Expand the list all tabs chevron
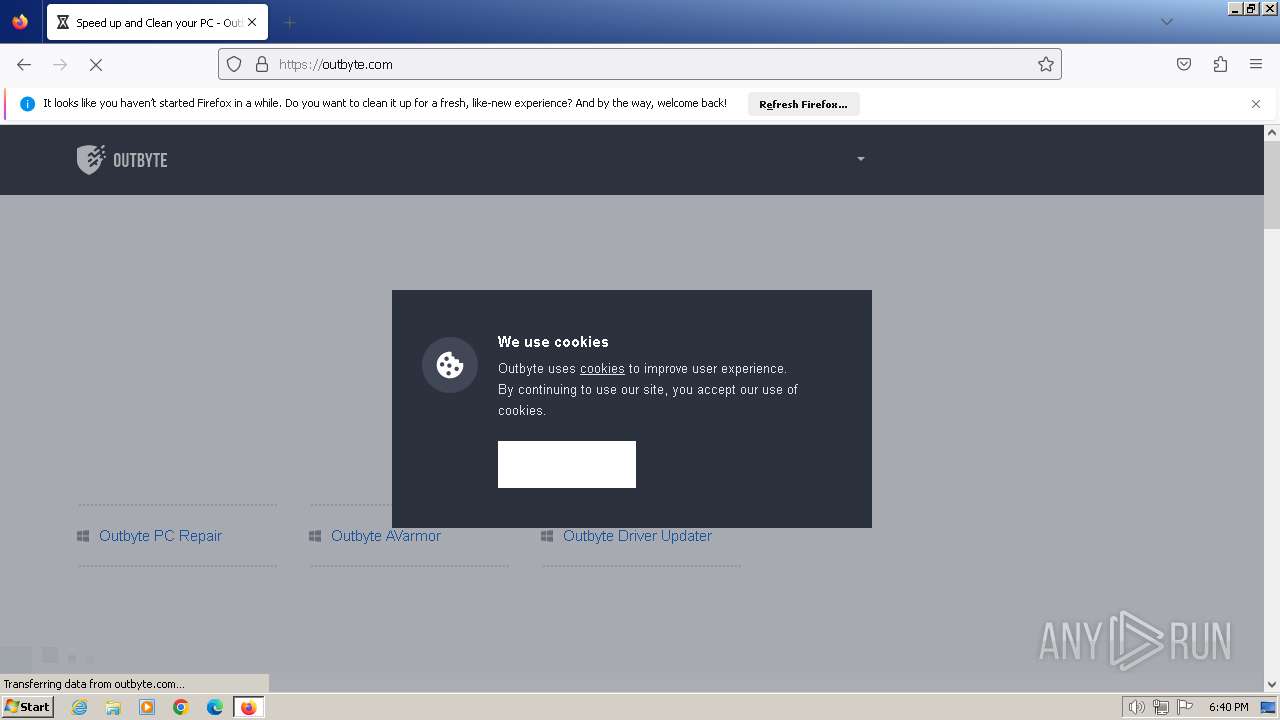Image resolution: width=1280 pixels, height=720 pixels. click(x=1166, y=22)
